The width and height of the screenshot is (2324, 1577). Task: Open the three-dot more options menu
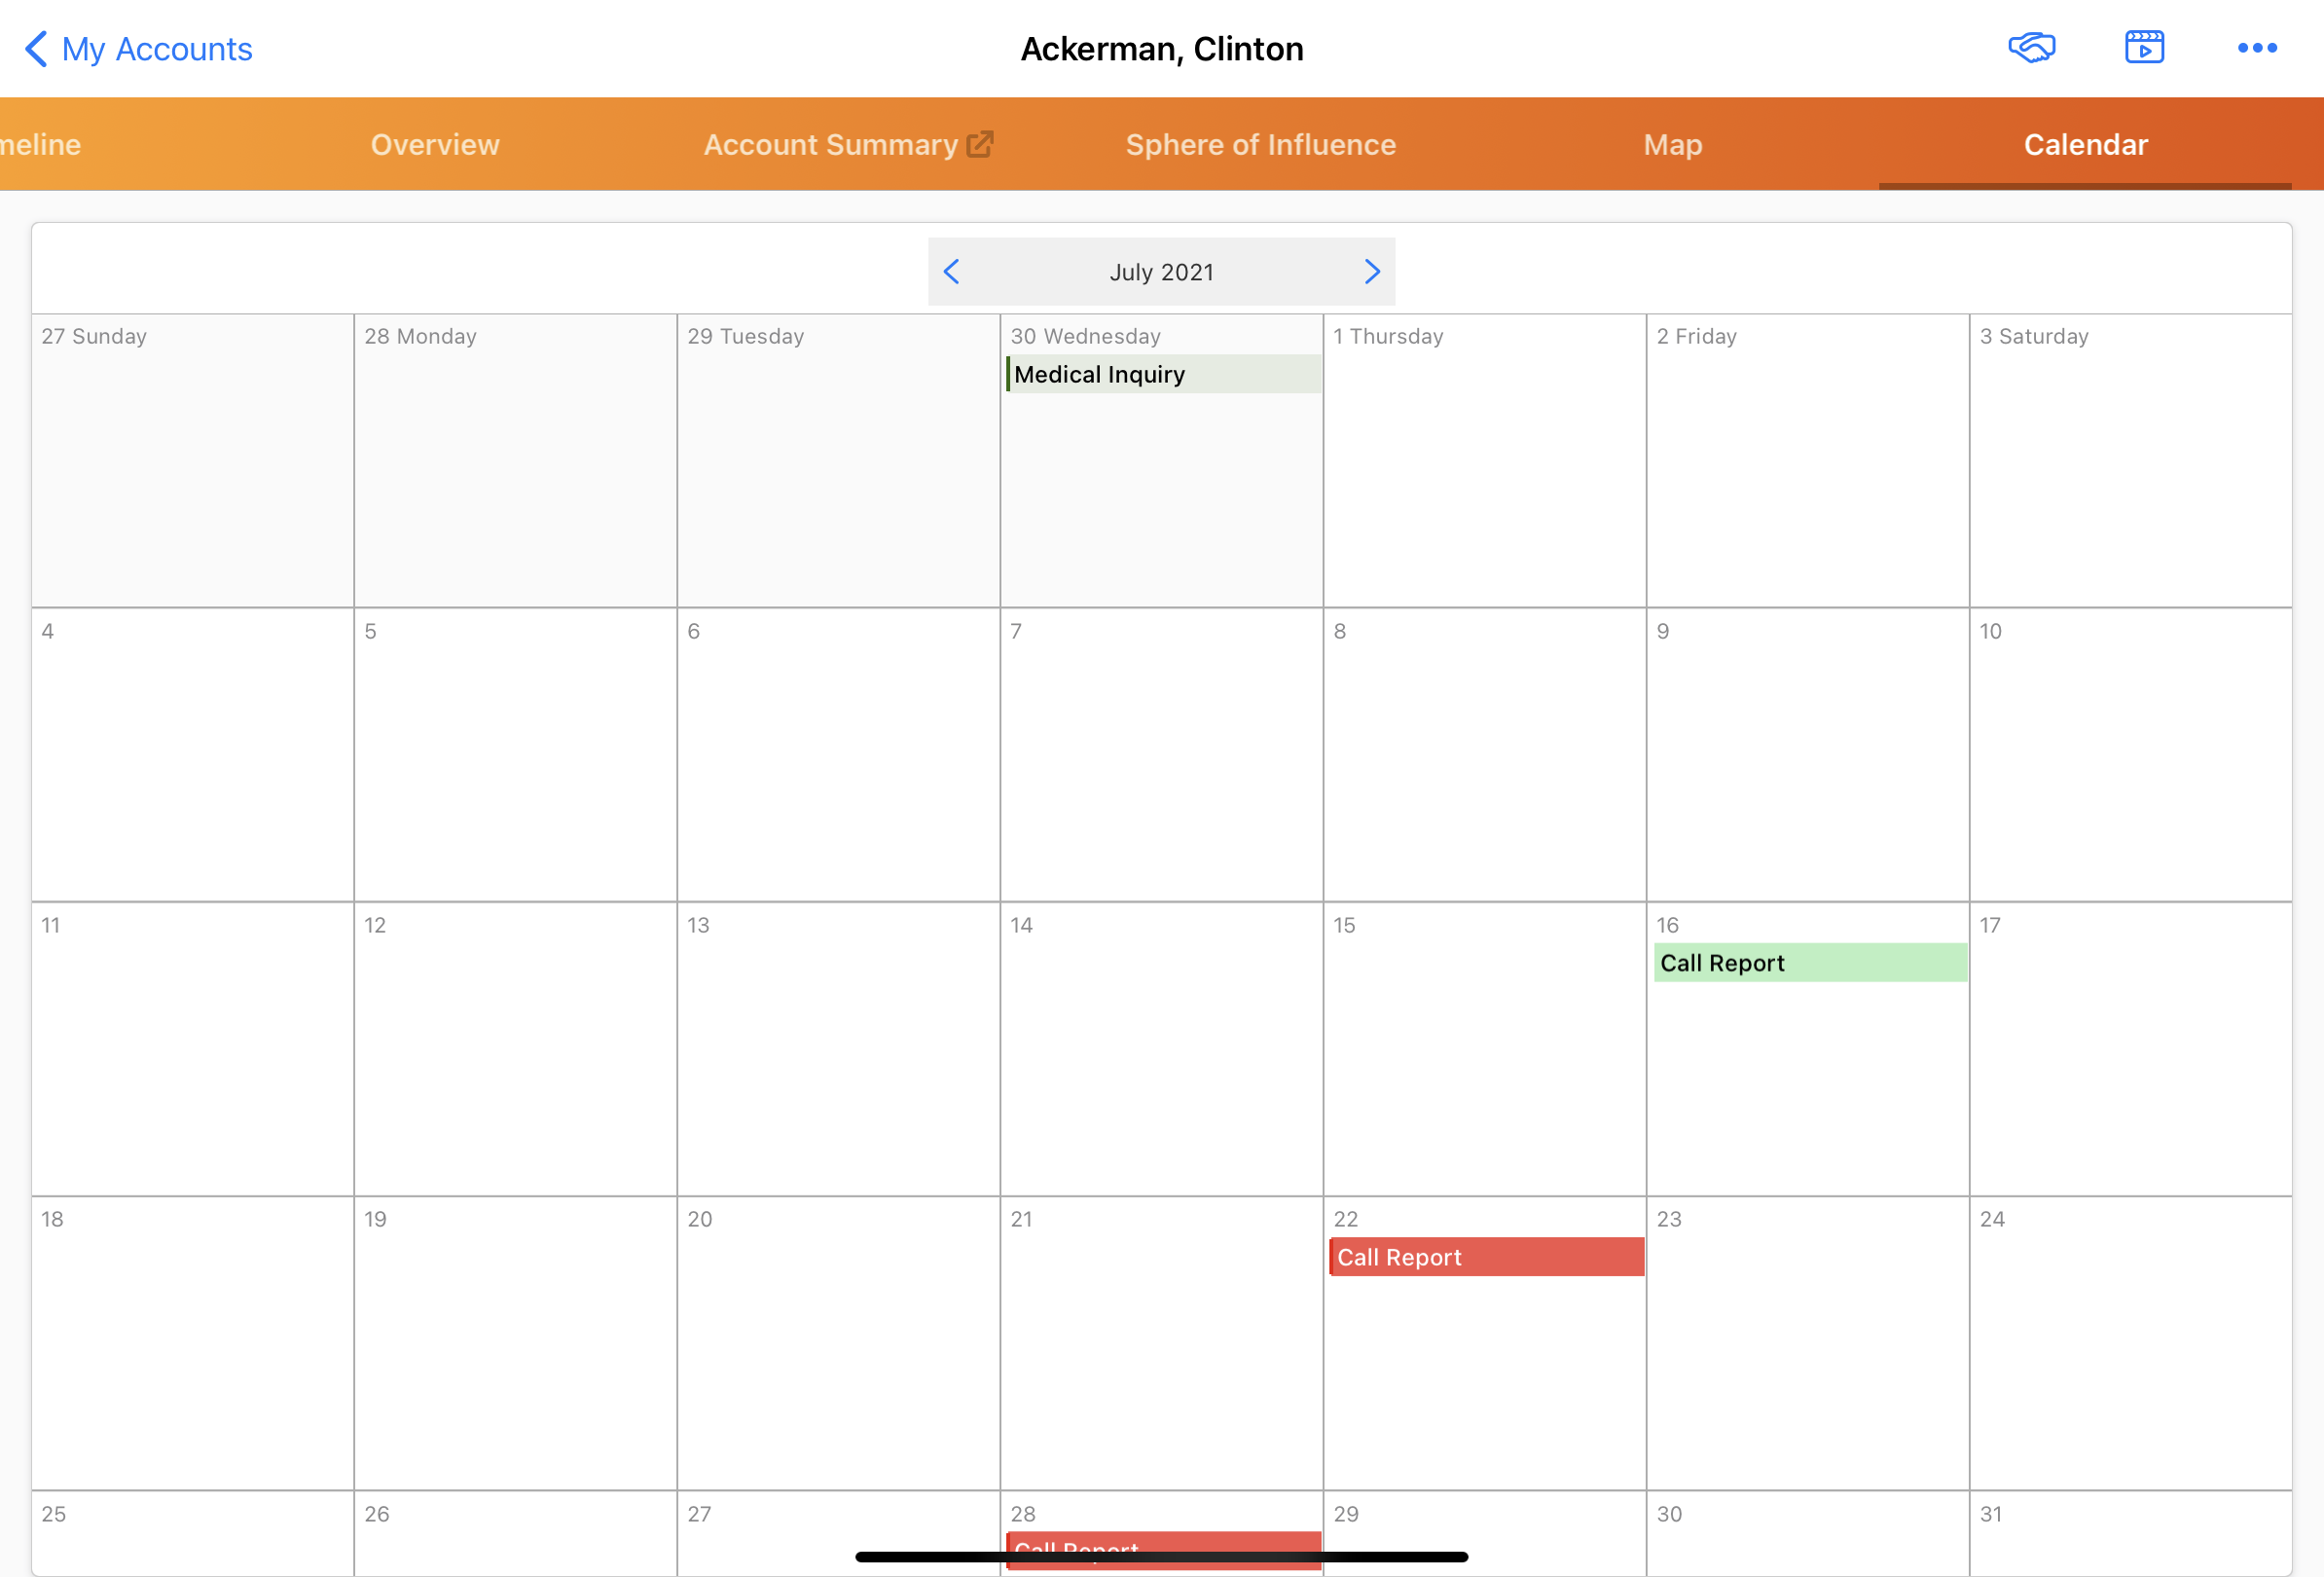pos(2257,48)
